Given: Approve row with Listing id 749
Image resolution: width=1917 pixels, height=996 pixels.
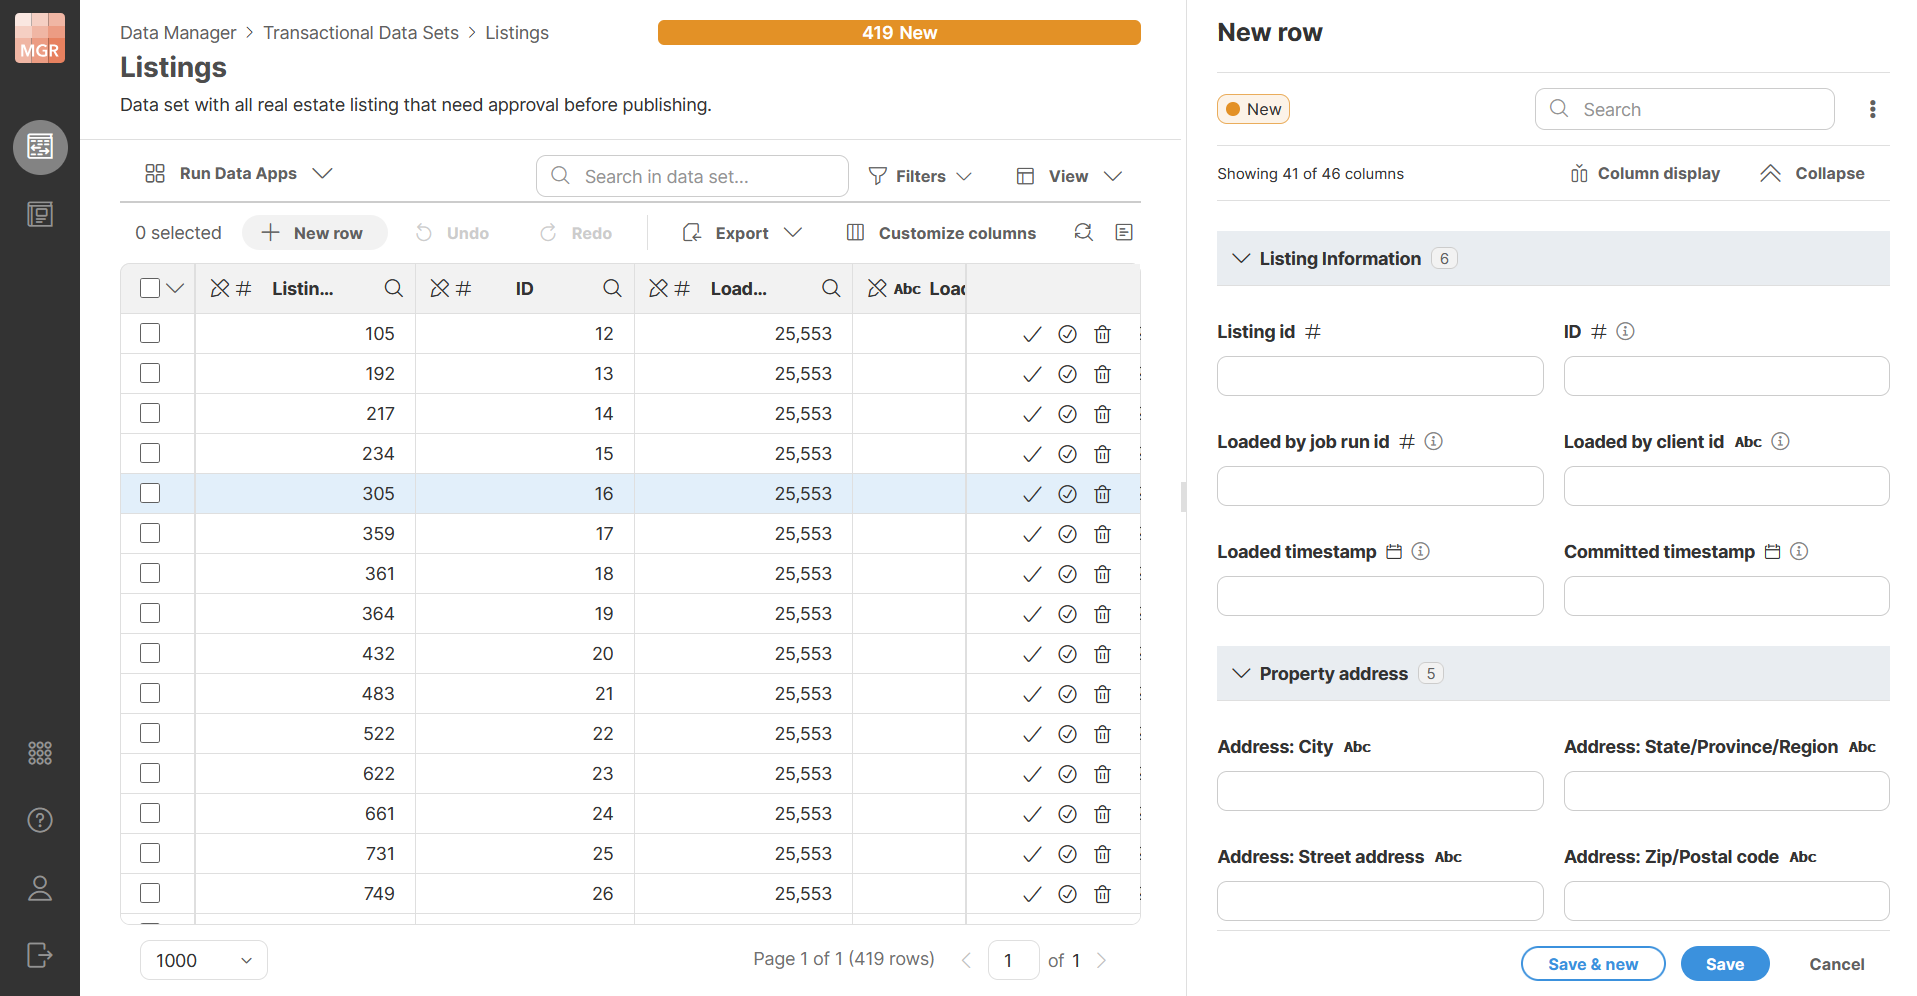Looking at the screenshot, I should click(x=1032, y=894).
